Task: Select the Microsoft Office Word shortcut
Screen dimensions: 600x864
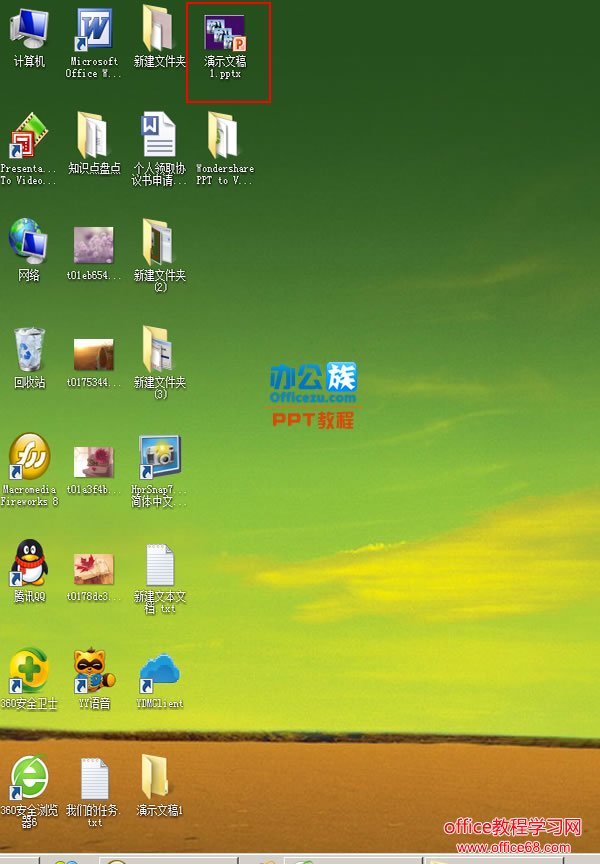Action: pyautogui.click(x=94, y=30)
